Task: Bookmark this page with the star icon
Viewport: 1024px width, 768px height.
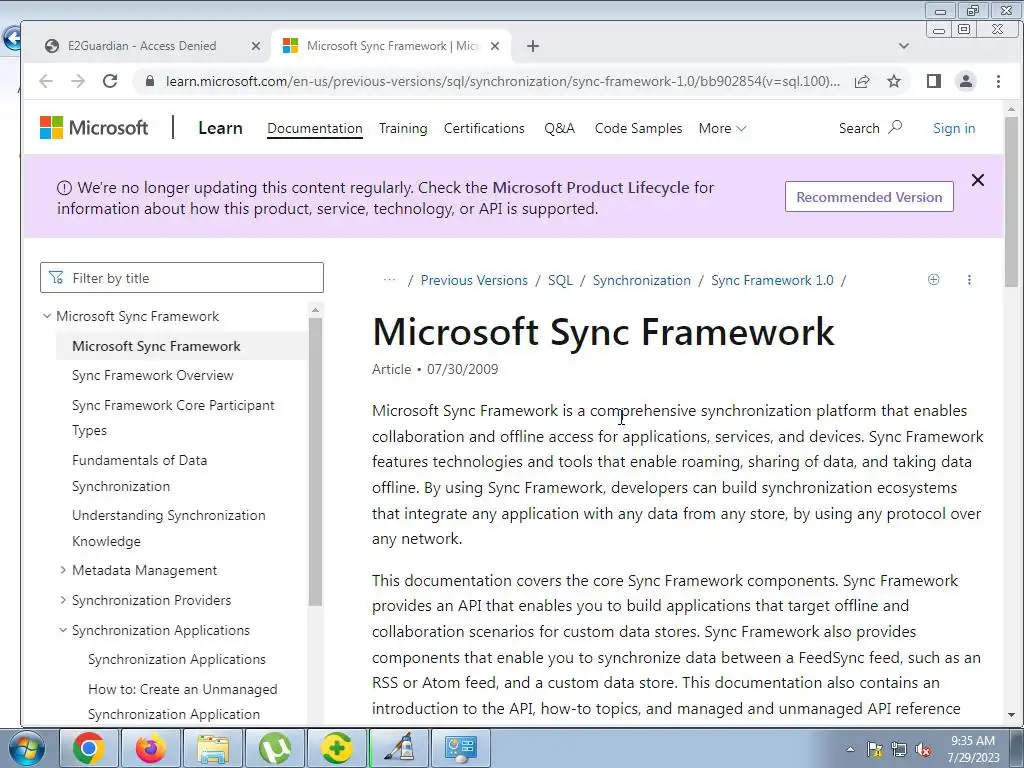Action: pyautogui.click(x=894, y=81)
